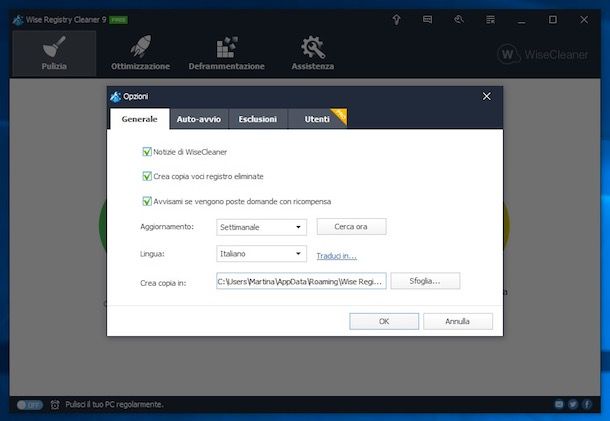Click the scheduler alarm clock icon
Image resolution: width=610 pixels, height=421 pixels.
click(55, 405)
